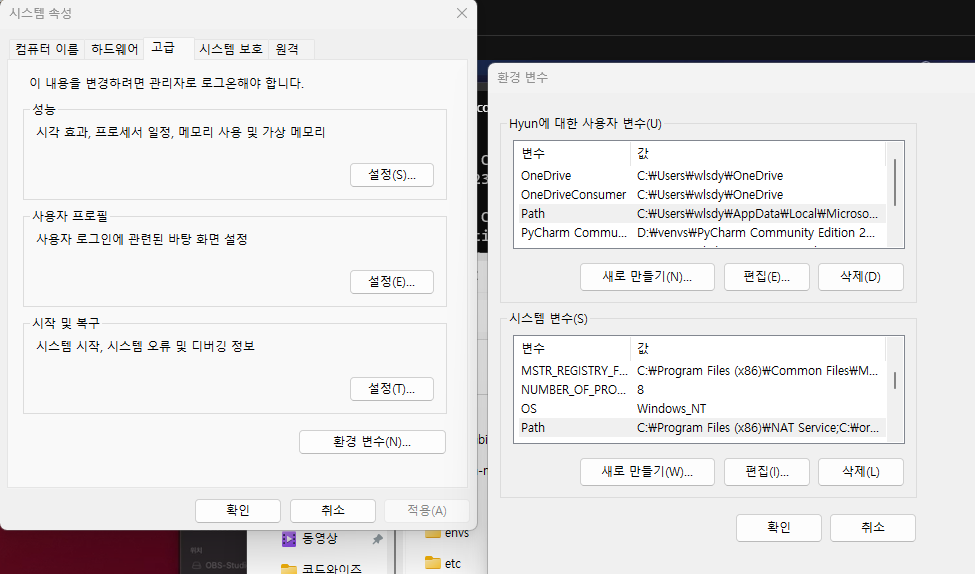Switch to the 컴퓨터 이름 tab
This screenshot has height=574, width=975.
(47, 49)
